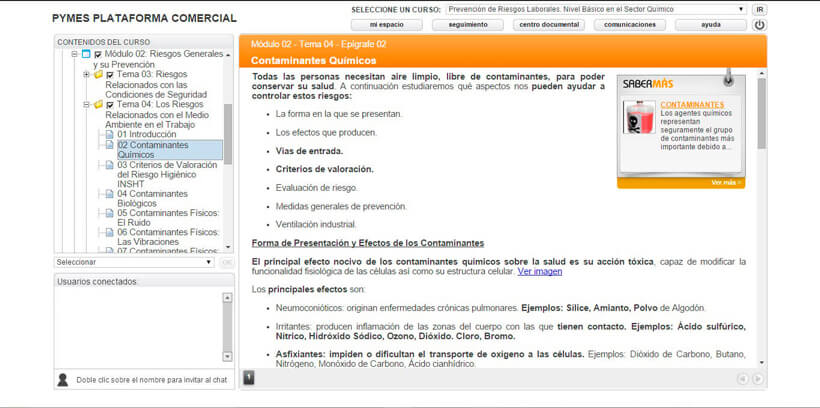Collapse the Módulo 02 tree node
Viewport: 820px width, 408px height.
coord(74,54)
